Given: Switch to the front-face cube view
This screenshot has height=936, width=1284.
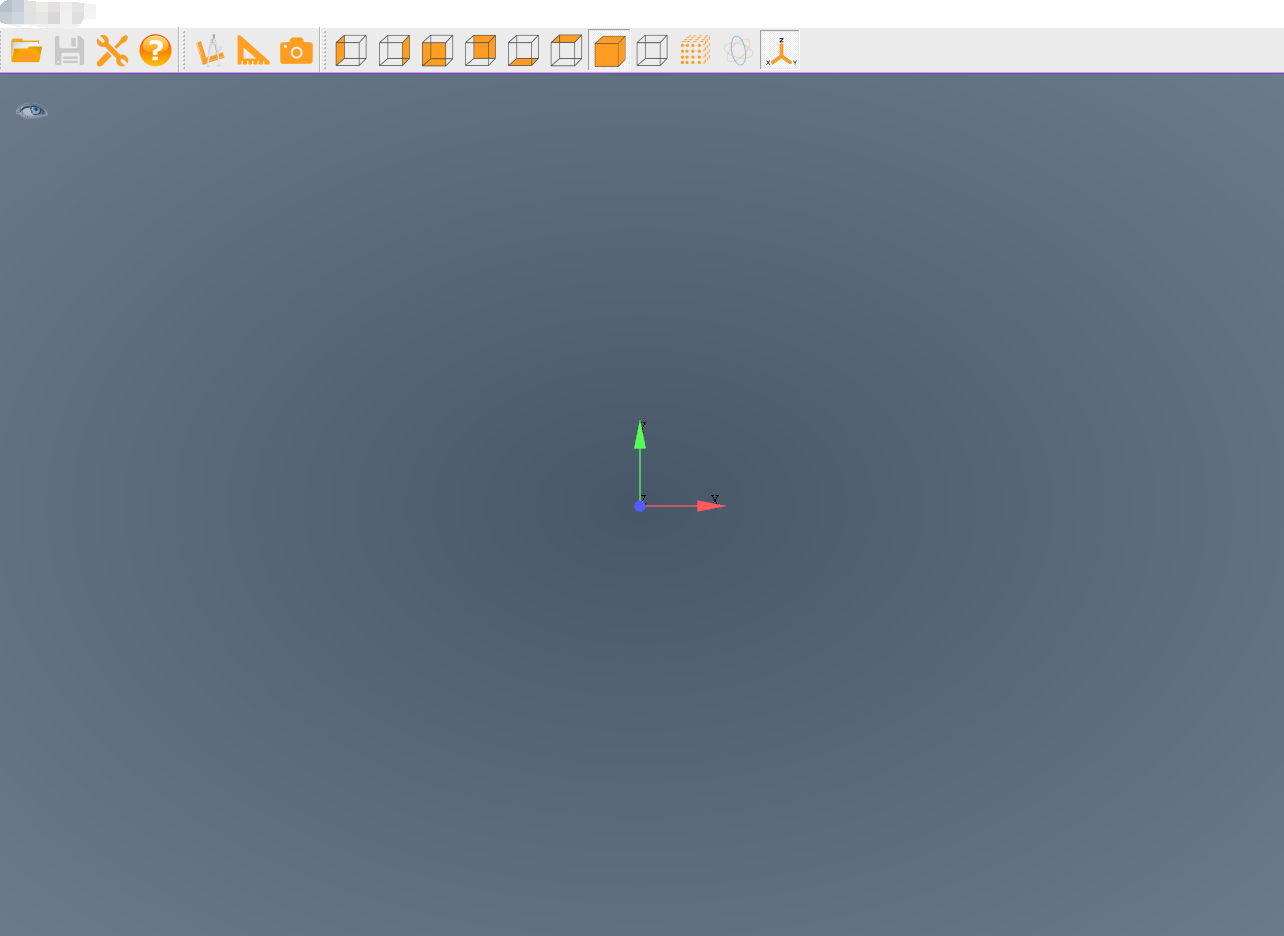Looking at the screenshot, I should tap(437, 50).
